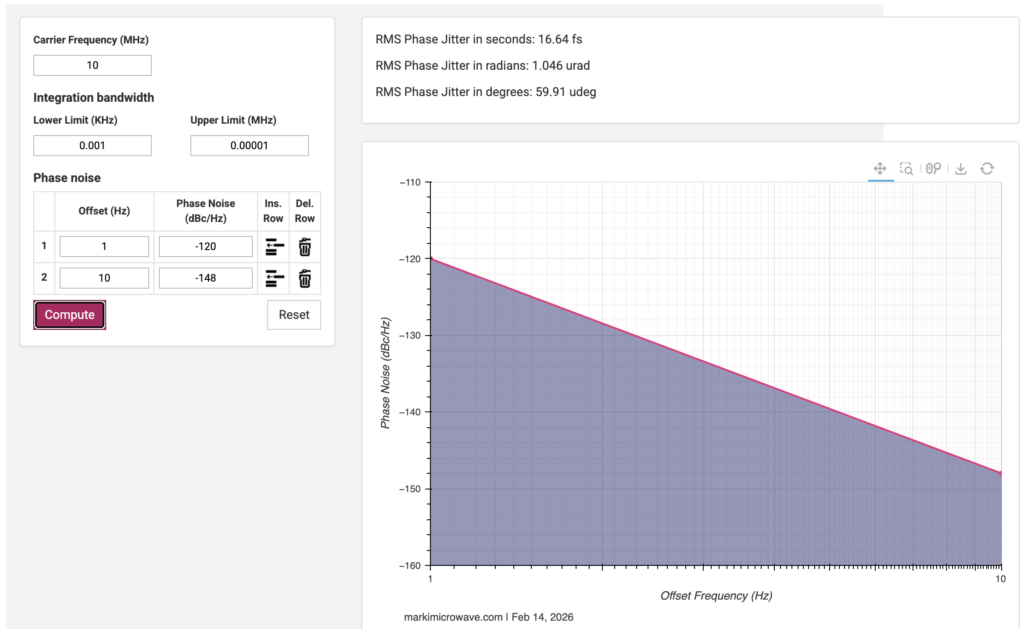Screen dimensions: 1024x629
Task: Click the Reset button beside Compute
Action: 294,314
